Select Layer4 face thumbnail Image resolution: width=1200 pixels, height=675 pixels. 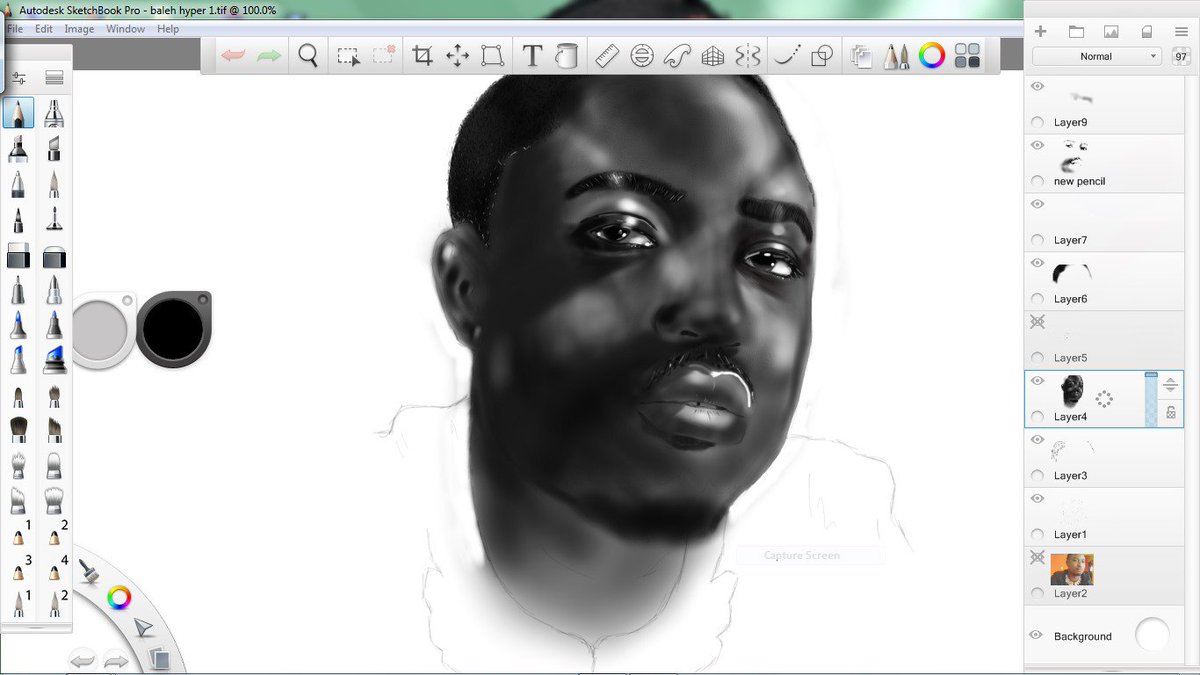coord(1072,390)
